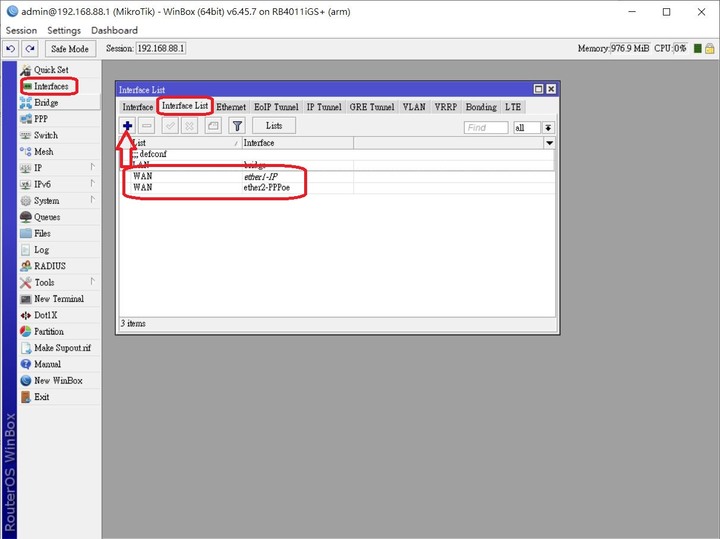Switch to the VLAN tab
Viewport: 720px width, 539px height.
414,107
